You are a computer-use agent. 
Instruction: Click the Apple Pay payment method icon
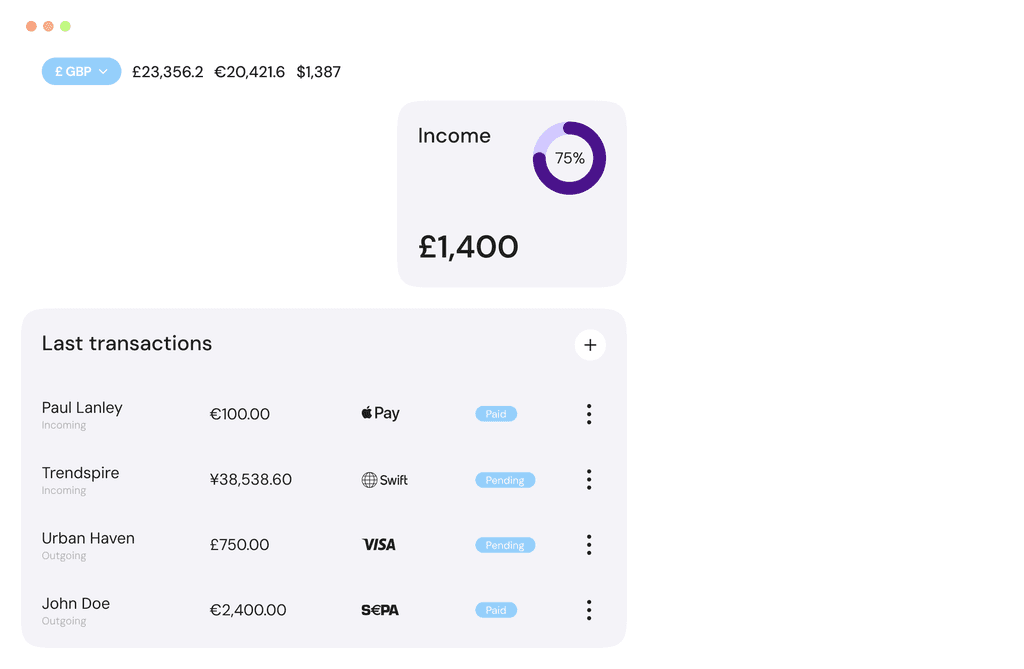coord(380,413)
